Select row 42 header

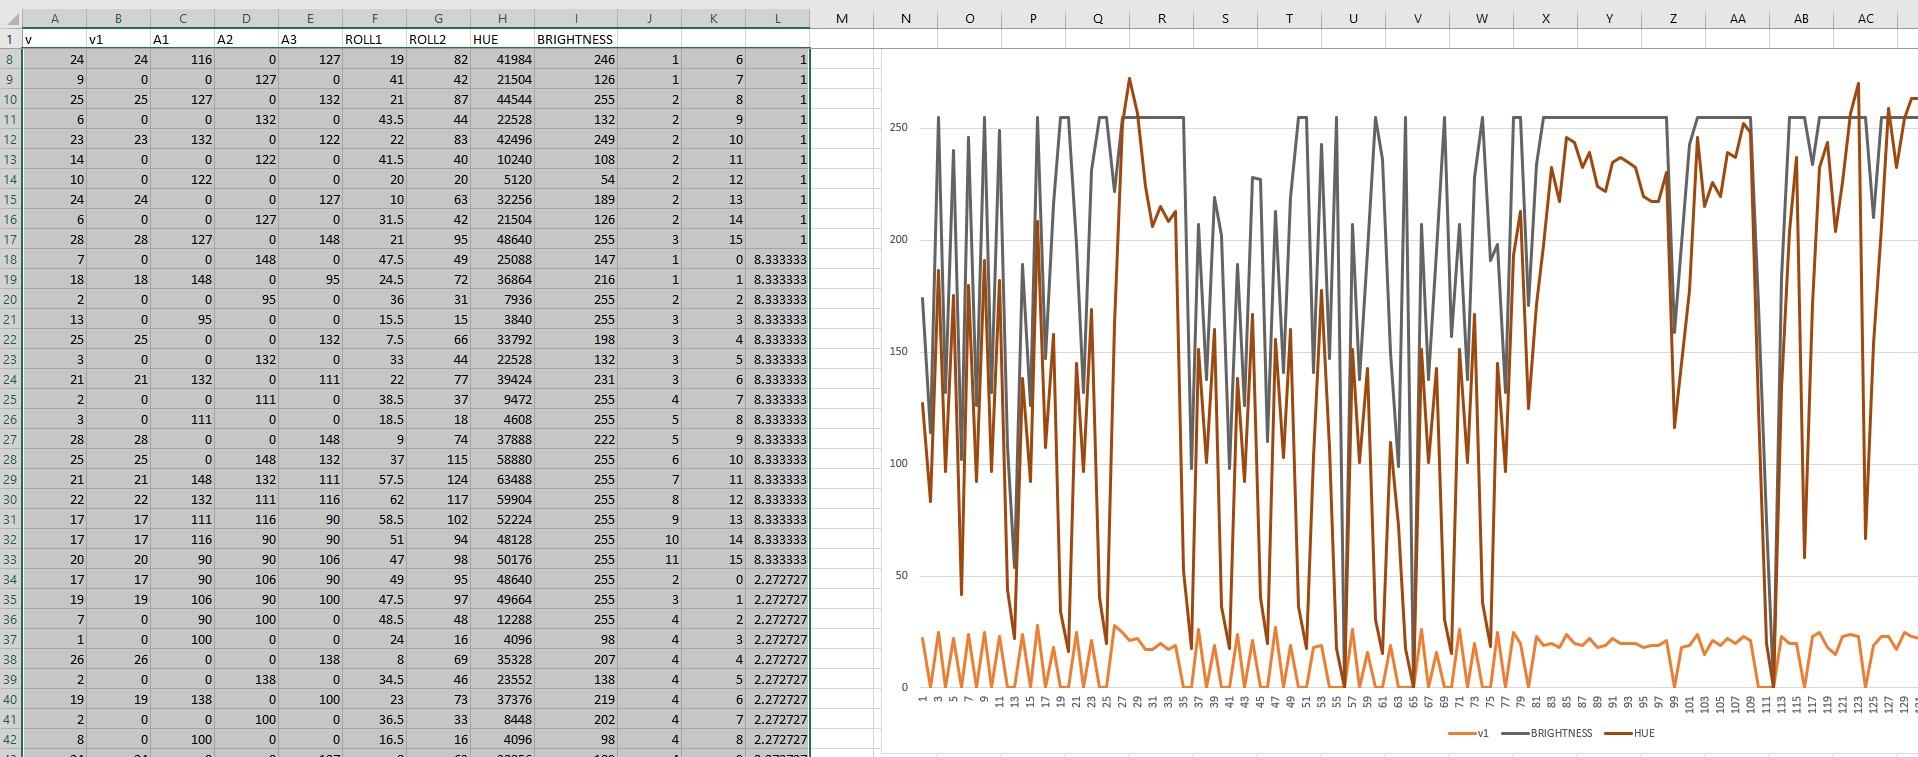tap(10, 739)
